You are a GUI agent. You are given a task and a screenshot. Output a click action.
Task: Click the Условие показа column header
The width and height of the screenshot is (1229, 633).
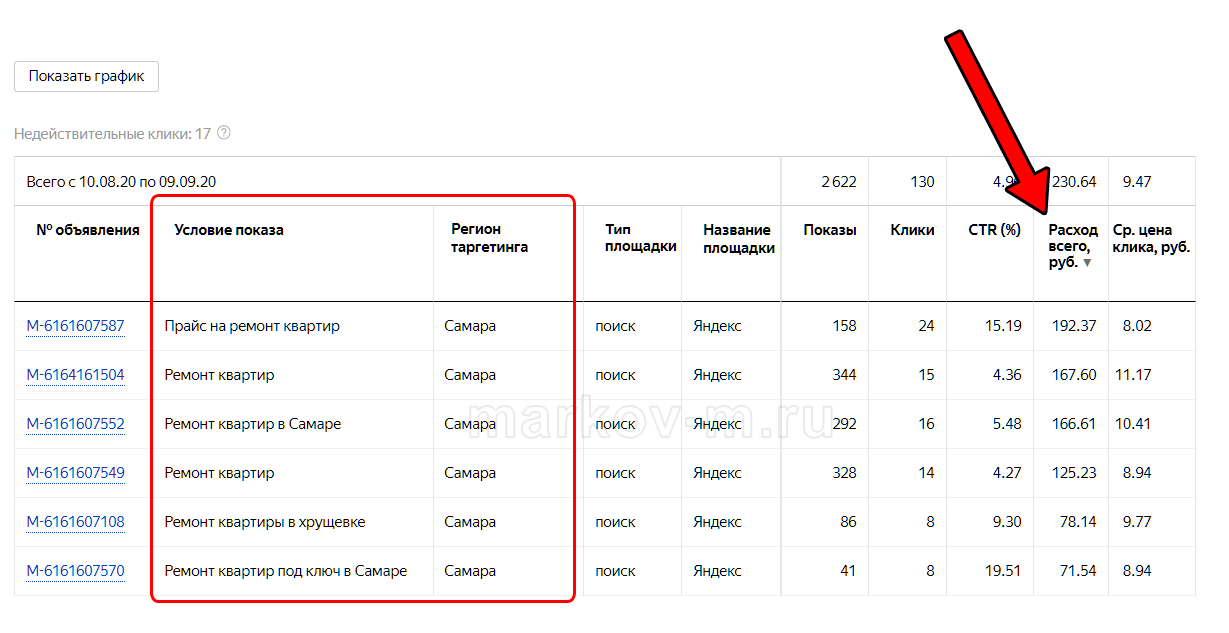pos(229,230)
